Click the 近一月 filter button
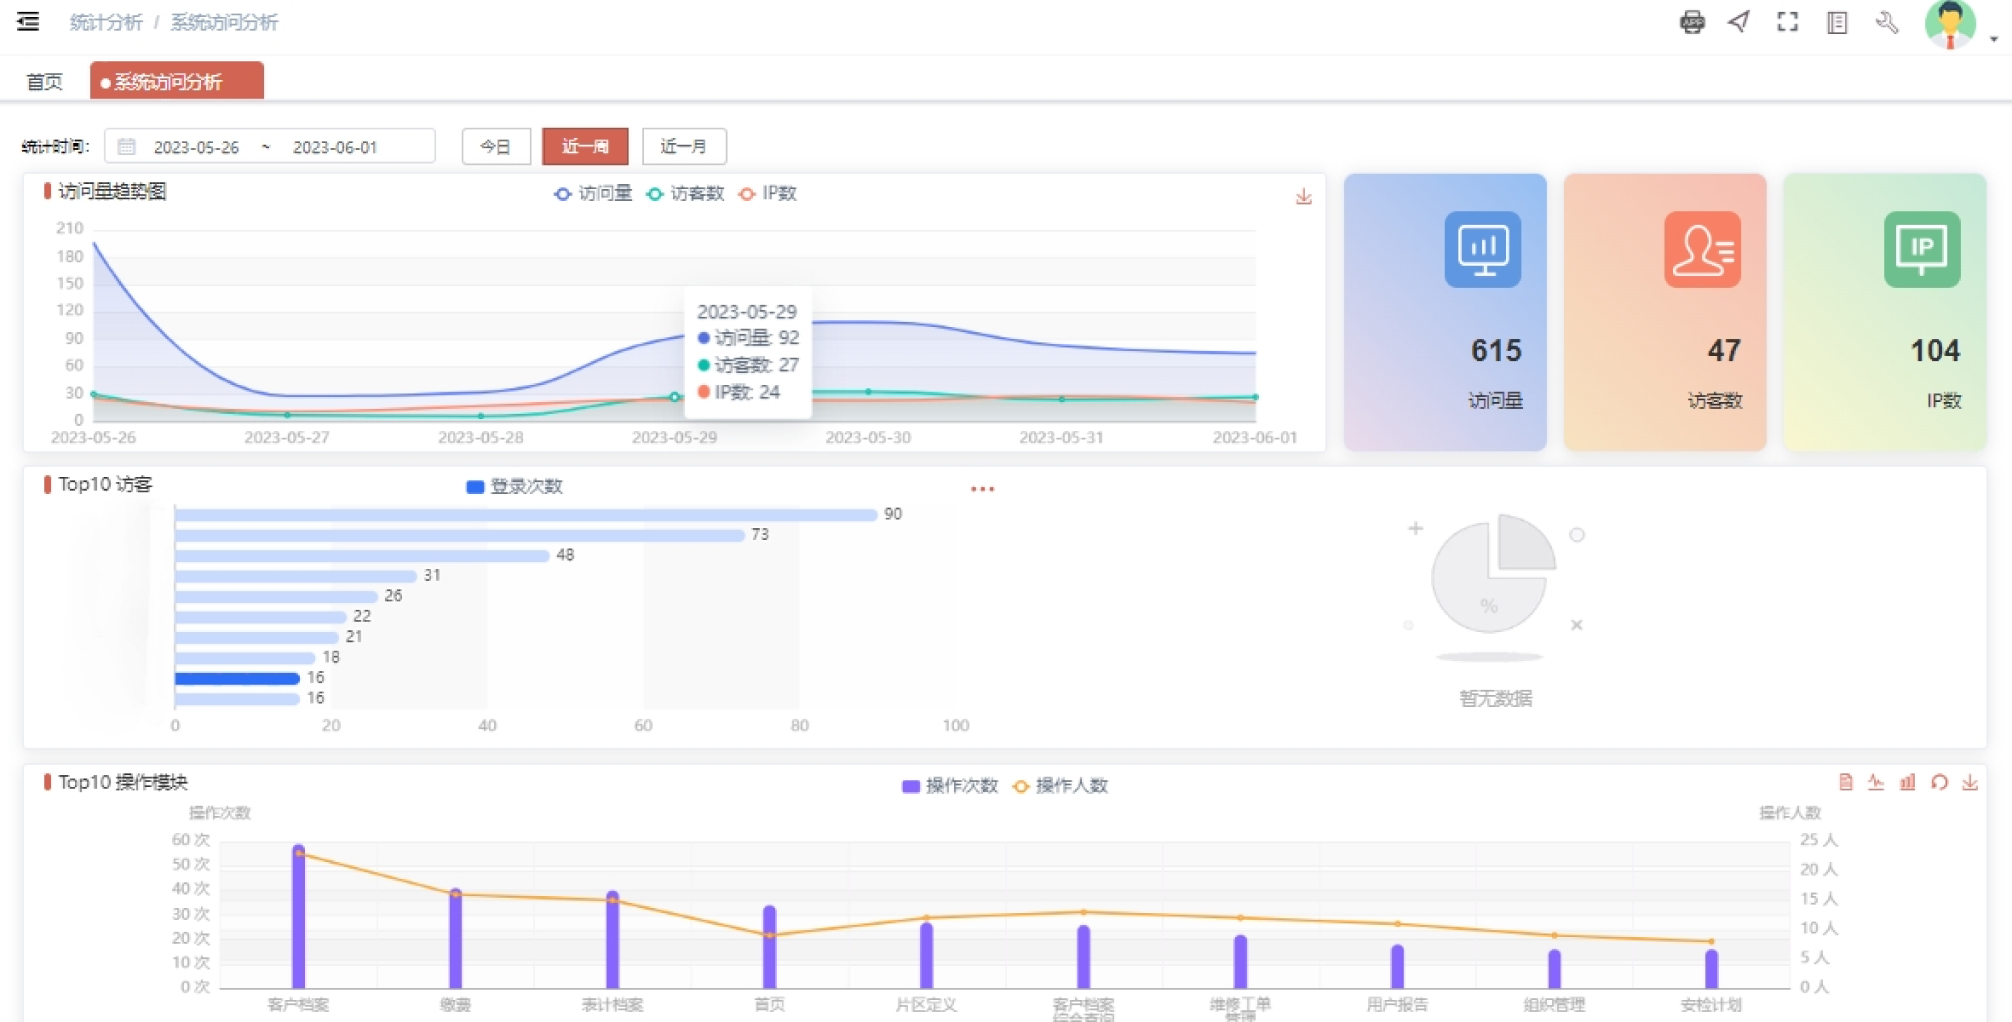 tap(684, 146)
